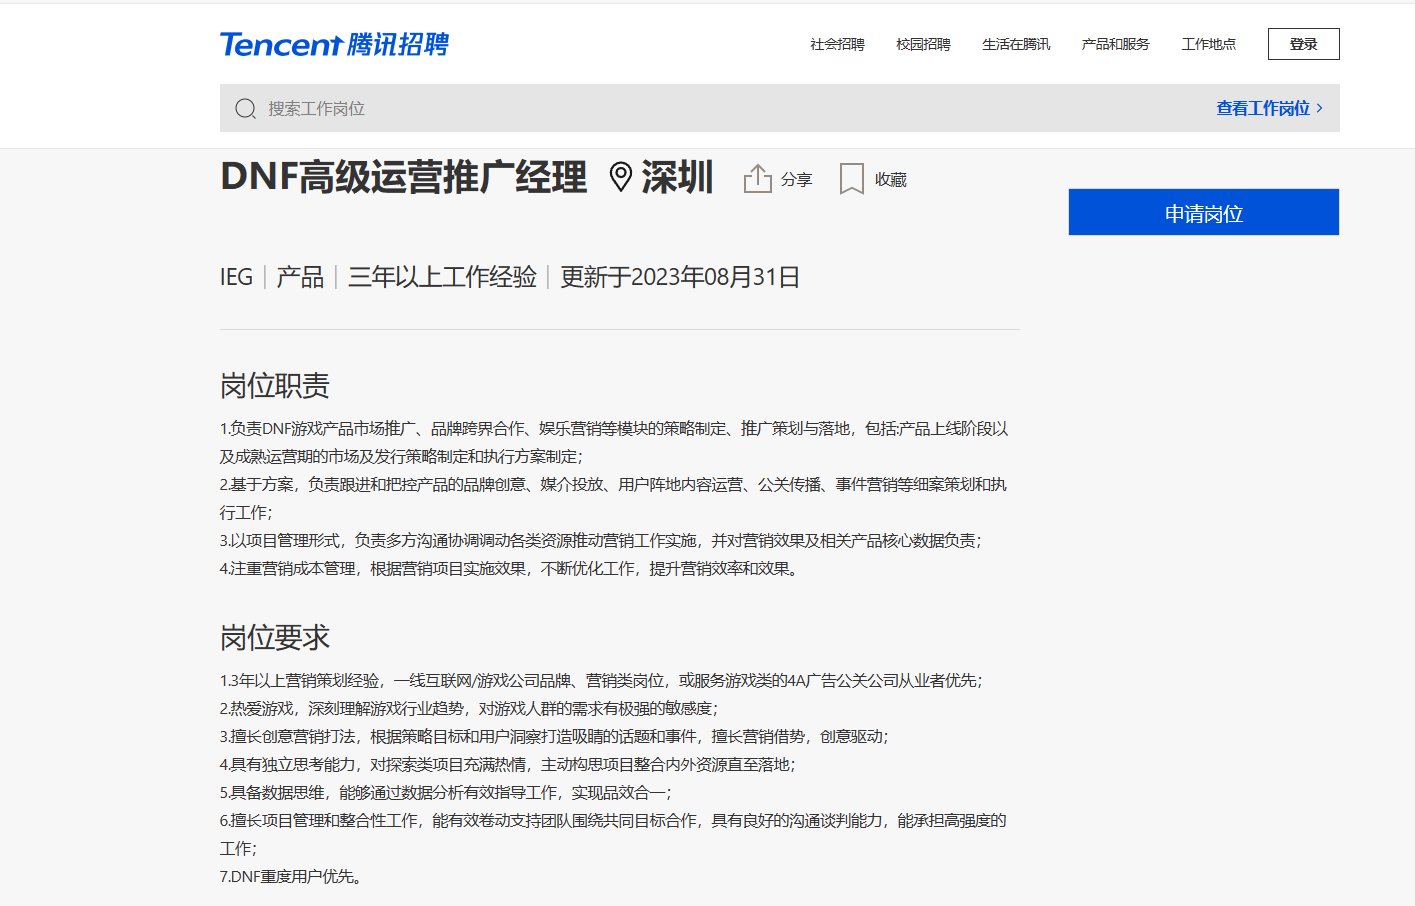
Task: Click the 更新于2023年08月31日 date text
Action: [x=680, y=277]
